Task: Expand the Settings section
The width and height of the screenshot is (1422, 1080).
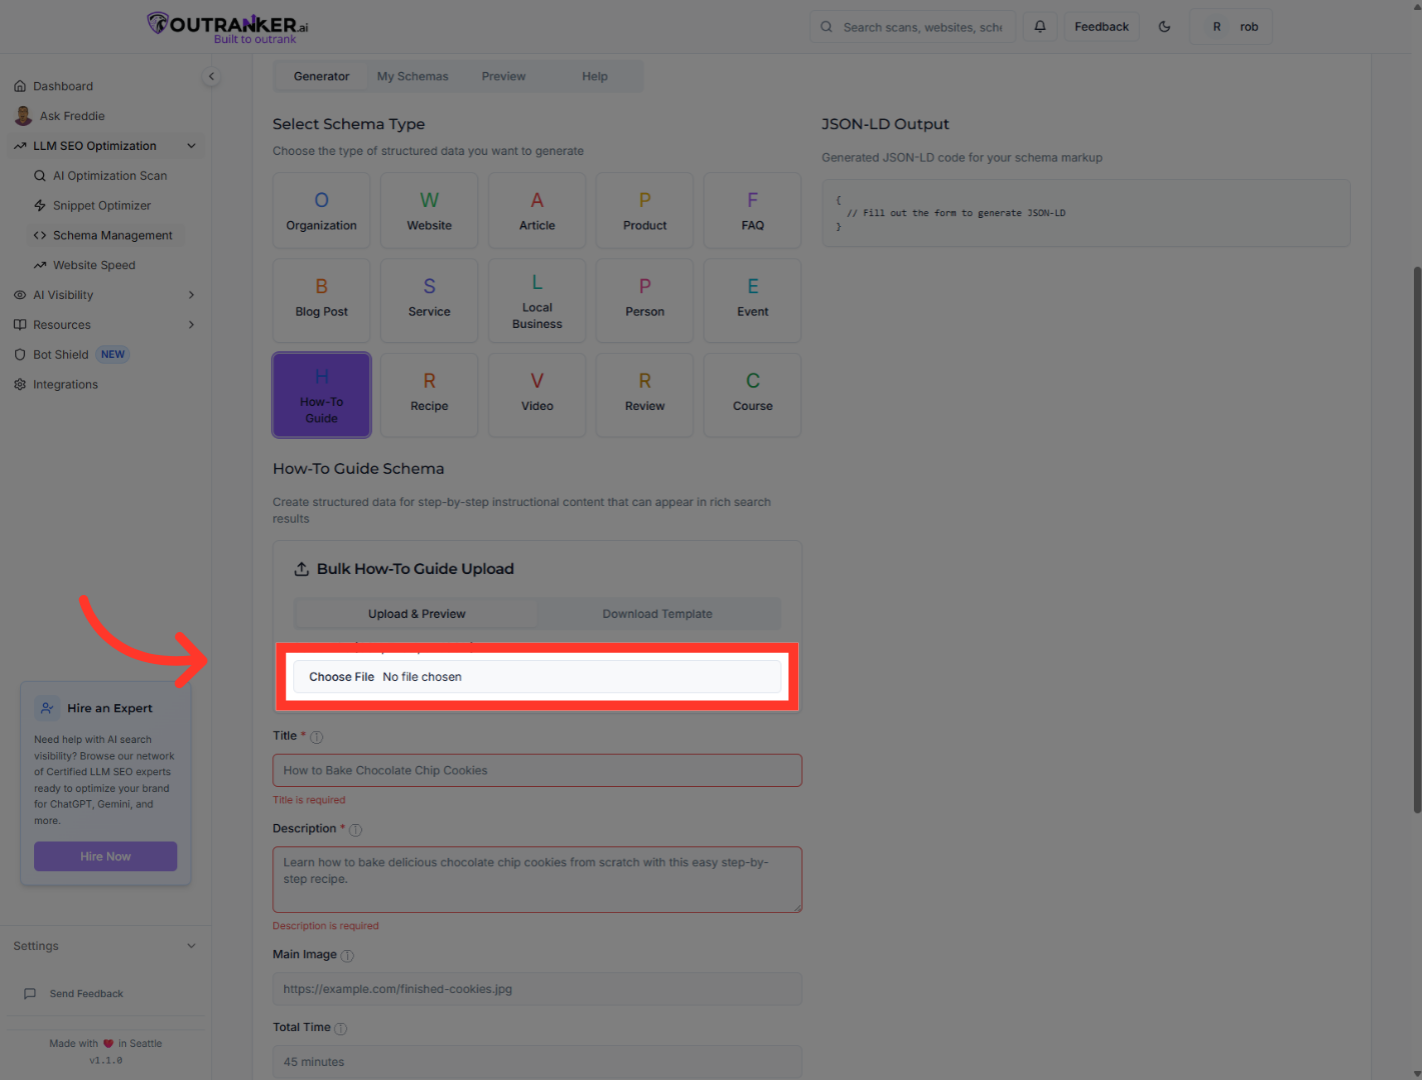Action: (191, 946)
